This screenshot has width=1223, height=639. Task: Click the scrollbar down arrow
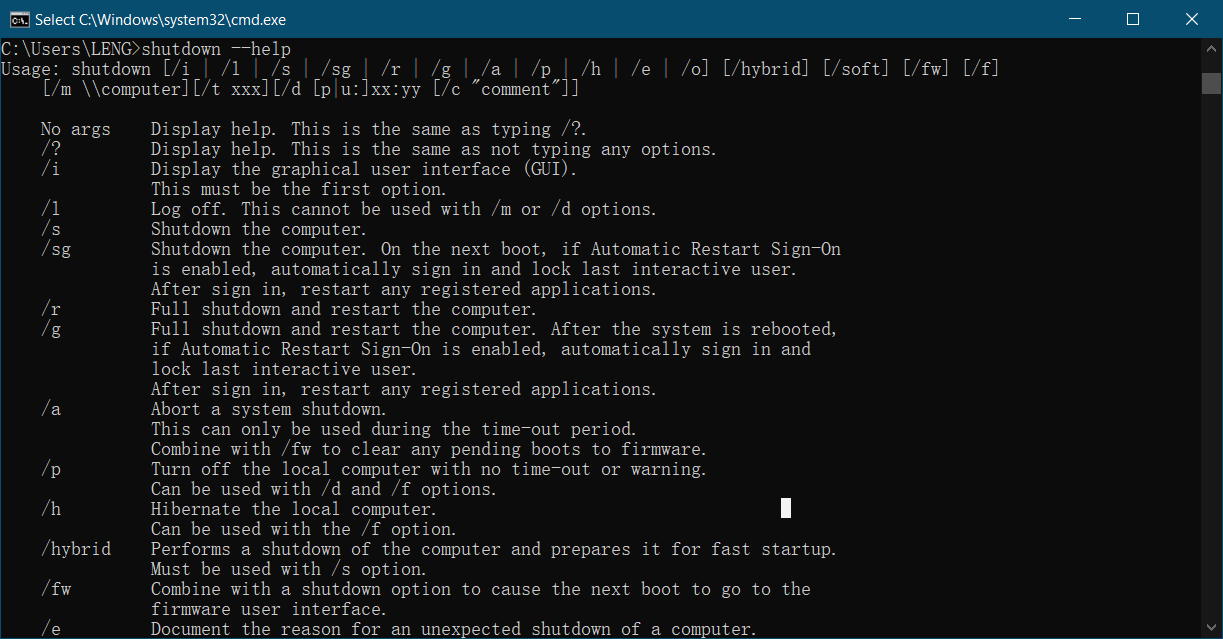[1211, 628]
